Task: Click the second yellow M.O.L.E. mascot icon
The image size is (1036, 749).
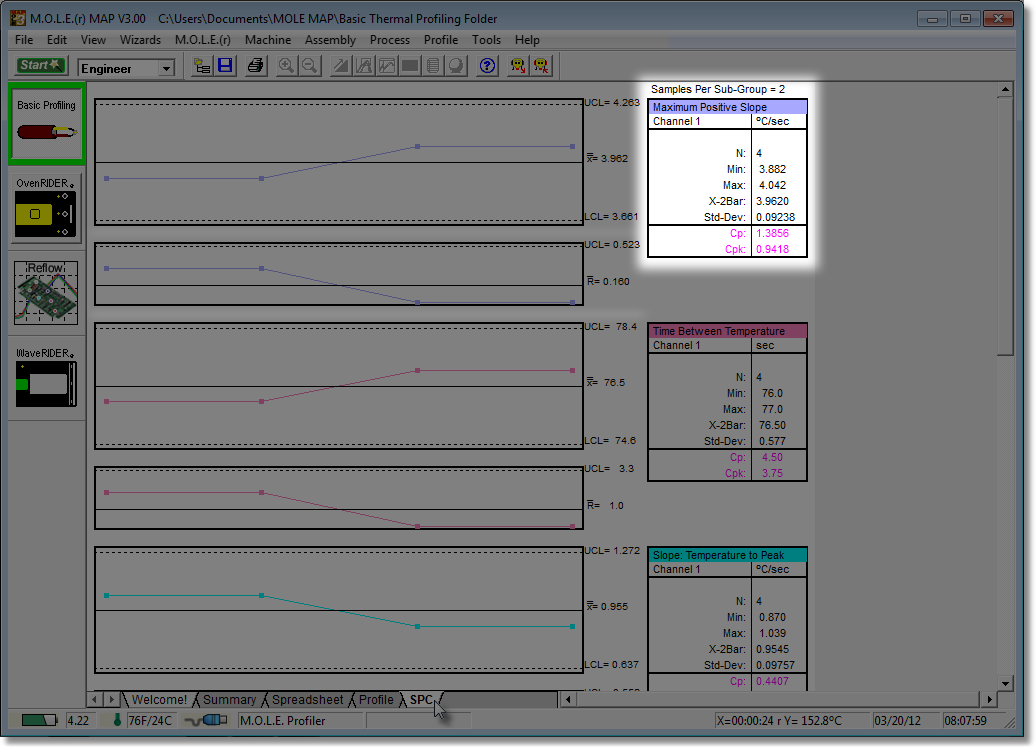Action: pos(541,66)
